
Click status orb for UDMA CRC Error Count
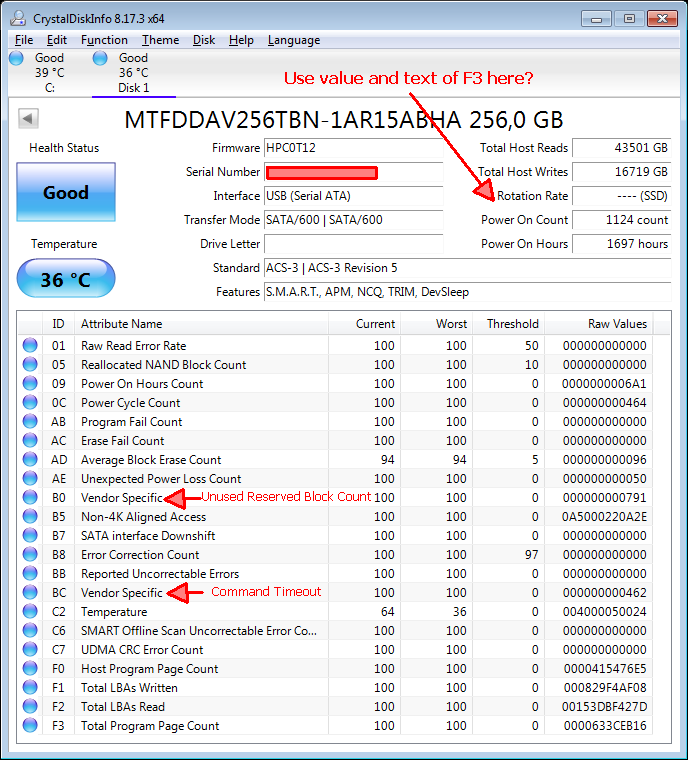(29, 650)
